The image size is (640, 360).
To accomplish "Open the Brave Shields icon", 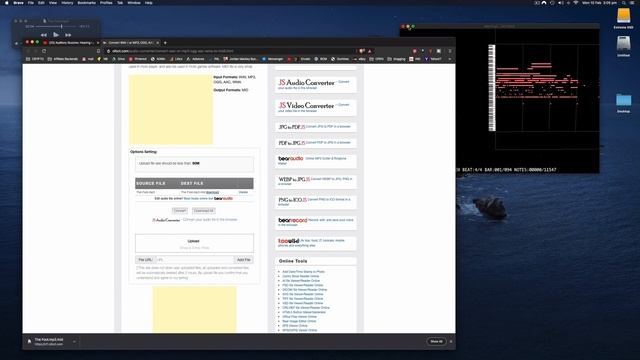I will (x=362, y=51).
